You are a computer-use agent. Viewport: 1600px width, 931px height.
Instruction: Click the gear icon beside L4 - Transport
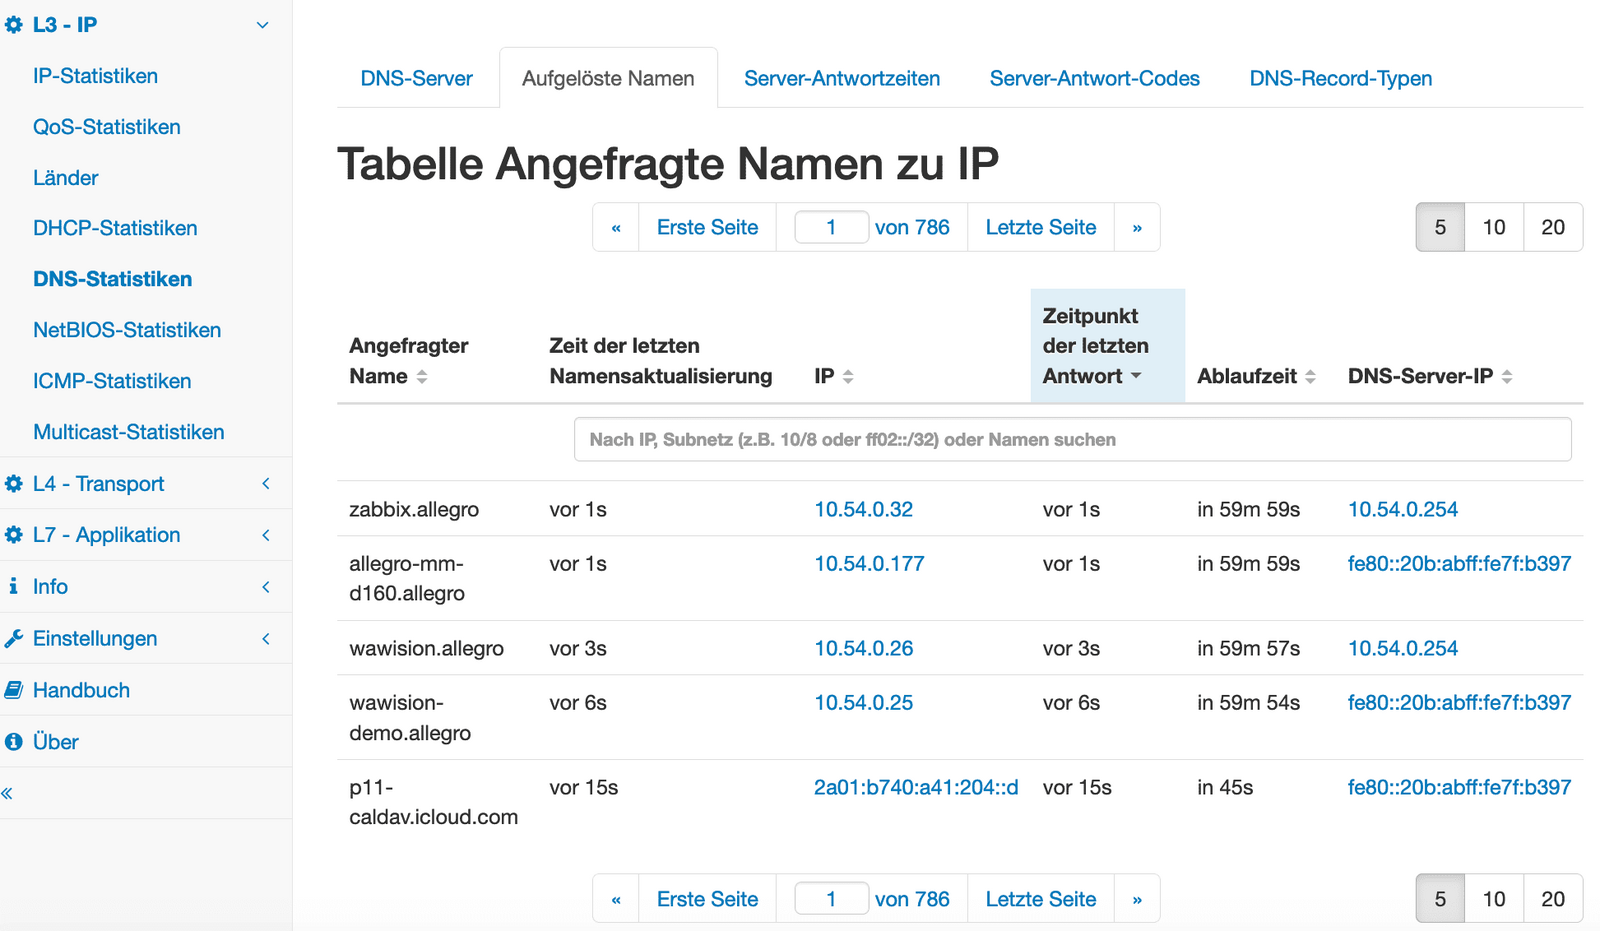coord(14,484)
